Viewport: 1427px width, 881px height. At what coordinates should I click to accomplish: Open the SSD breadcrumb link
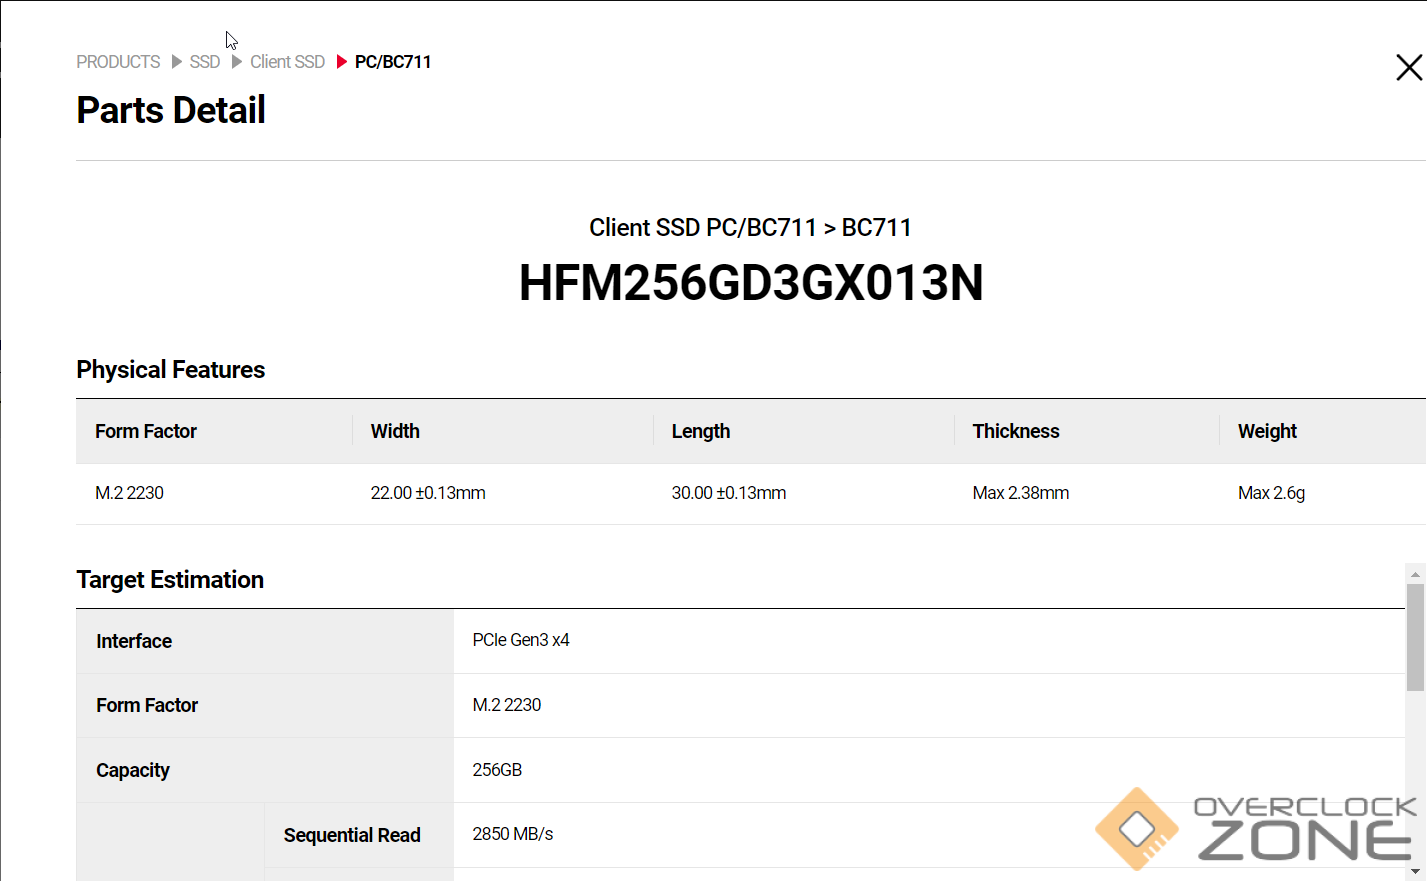click(205, 62)
